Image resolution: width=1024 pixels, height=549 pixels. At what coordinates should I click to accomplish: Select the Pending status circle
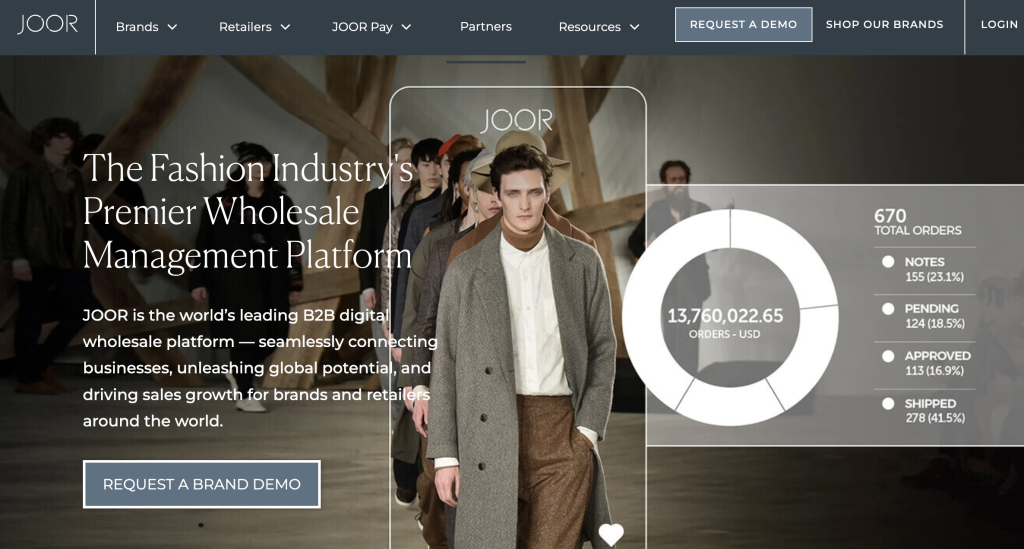[888, 309]
